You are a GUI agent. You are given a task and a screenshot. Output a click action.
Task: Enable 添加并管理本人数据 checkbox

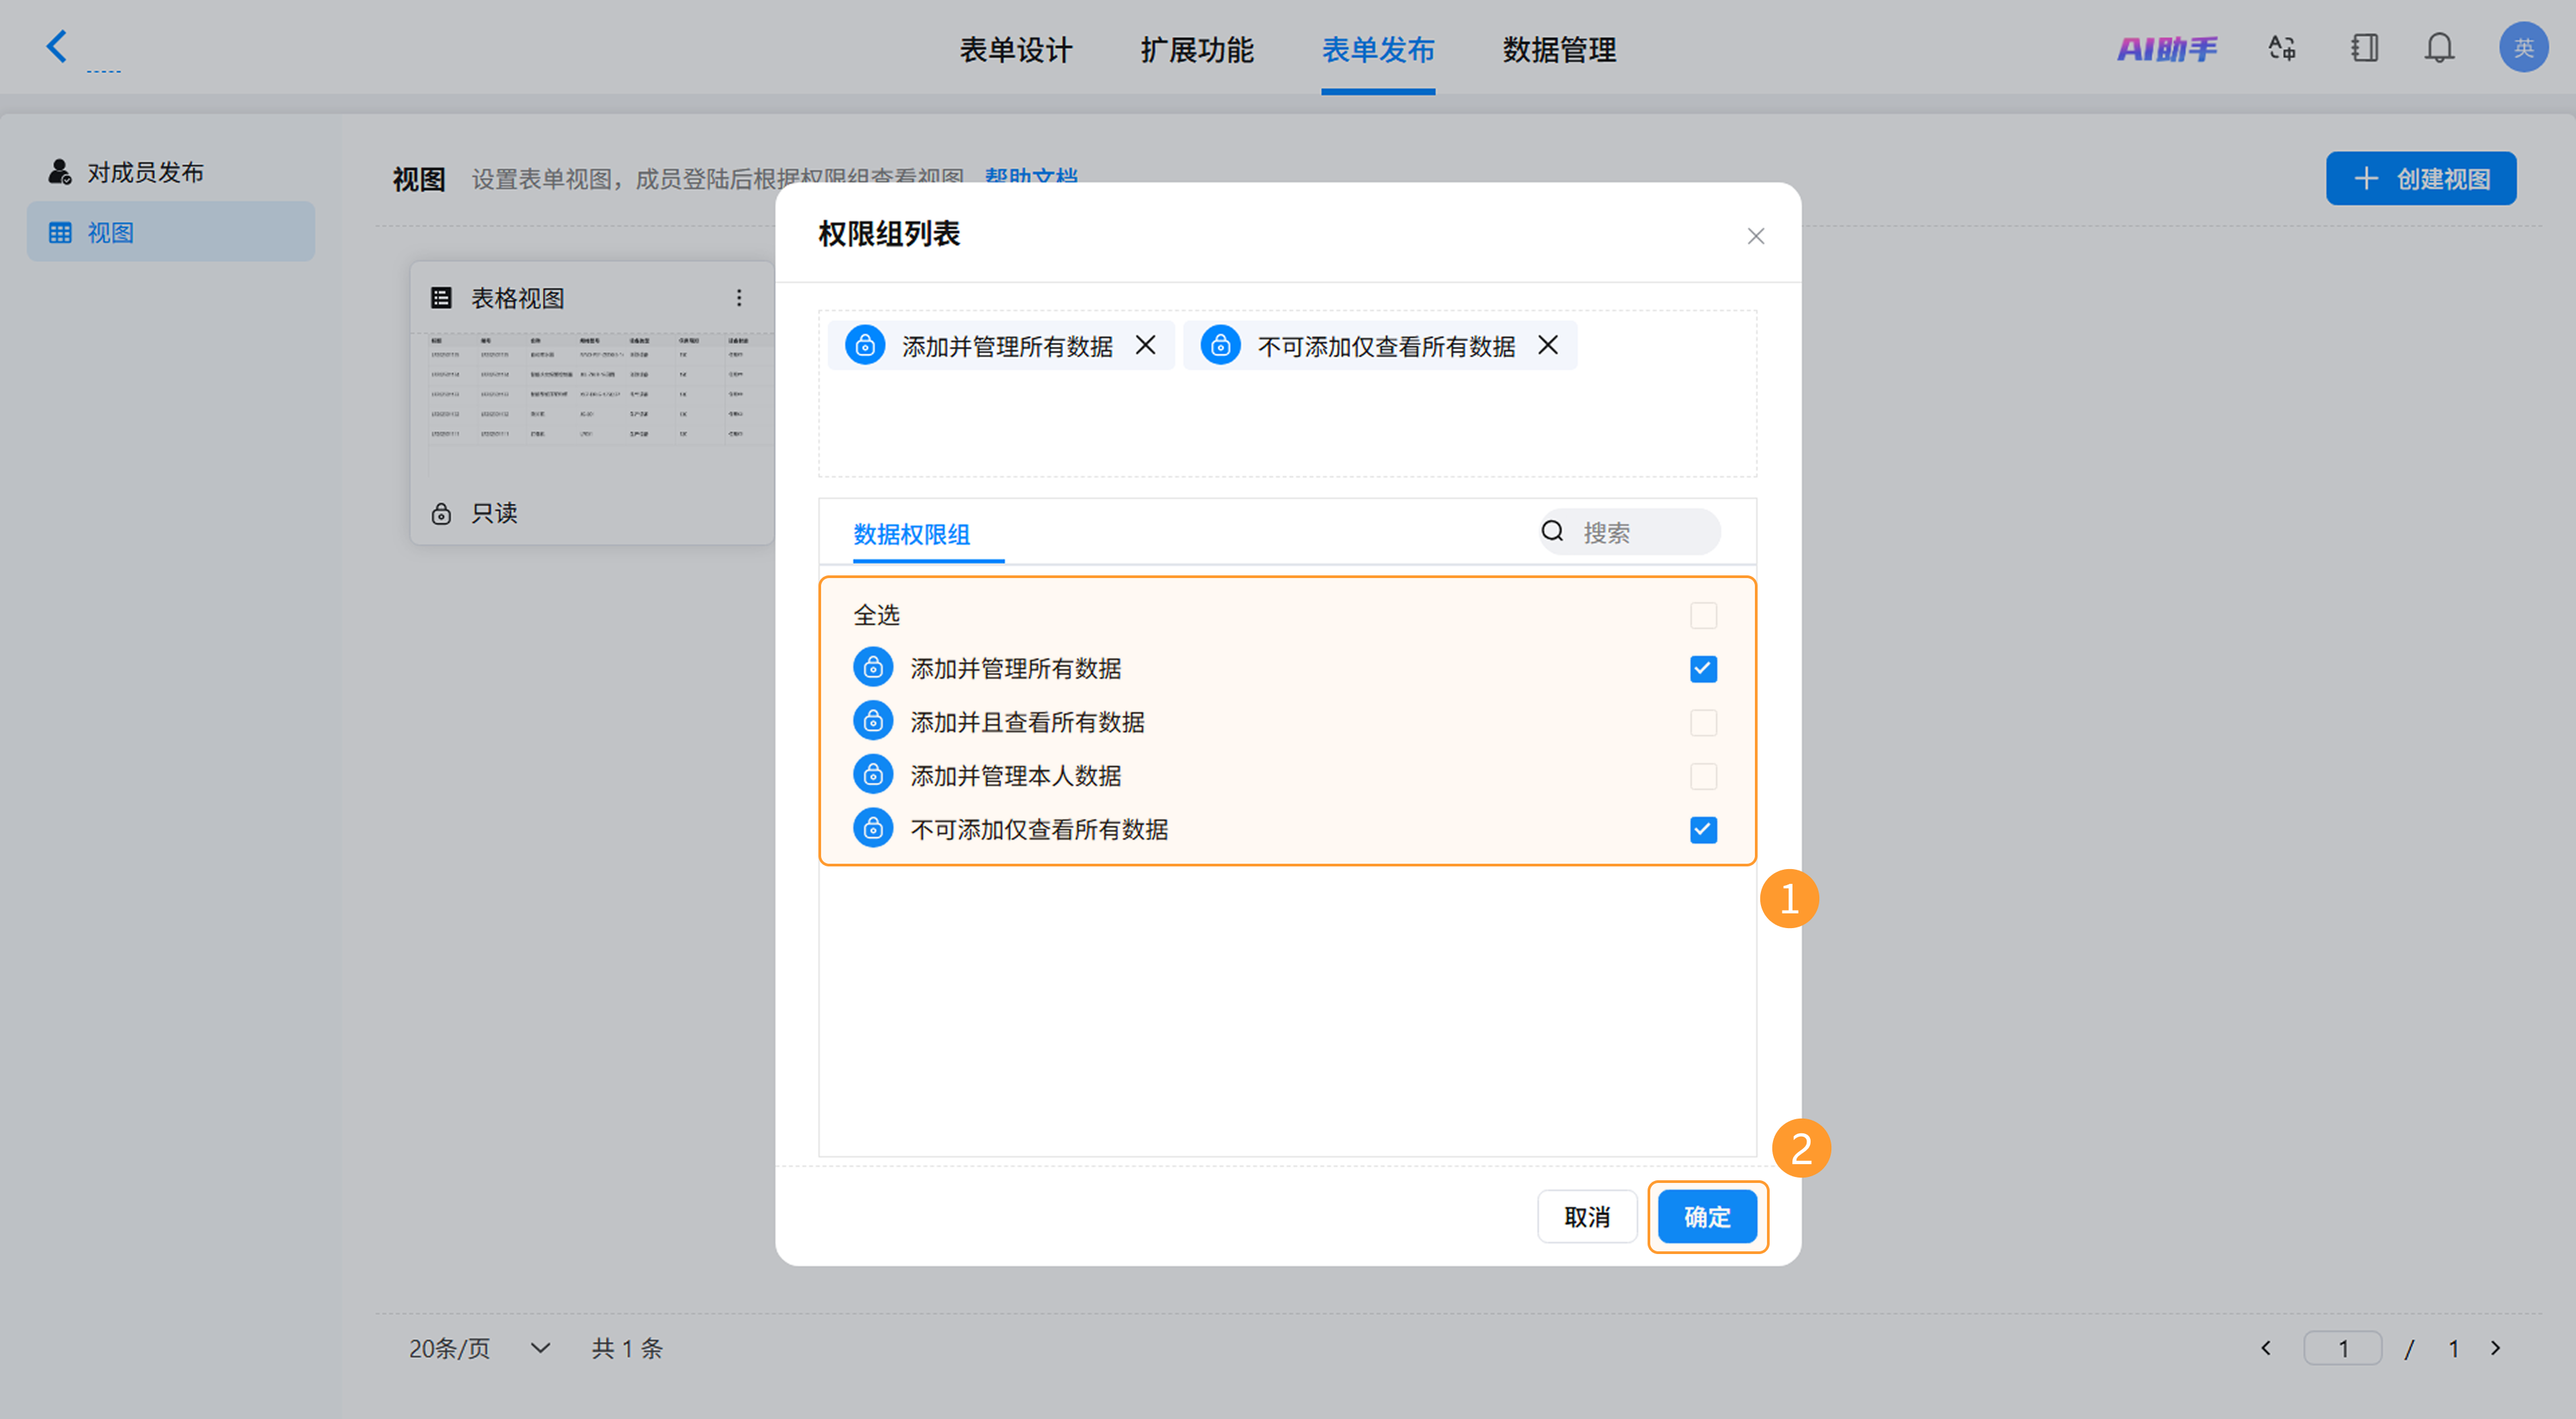point(1703,776)
